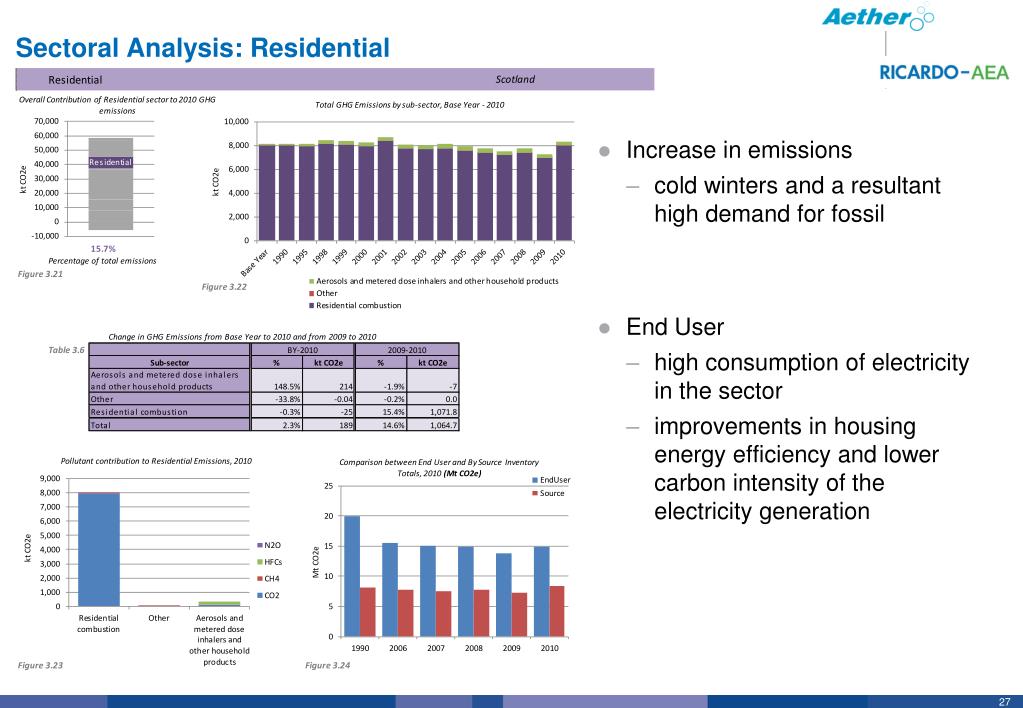The image size is (1023, 708).
Task: Click the 15.7% percentage value
Action: (103, 249)
